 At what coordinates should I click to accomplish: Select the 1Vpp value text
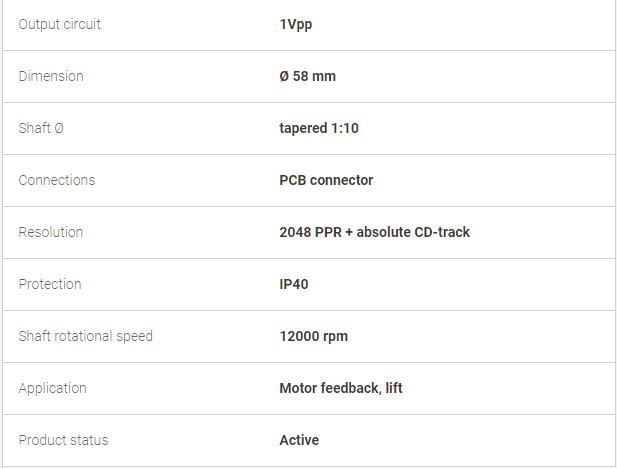pyautogui.click(x=296, y=24)
